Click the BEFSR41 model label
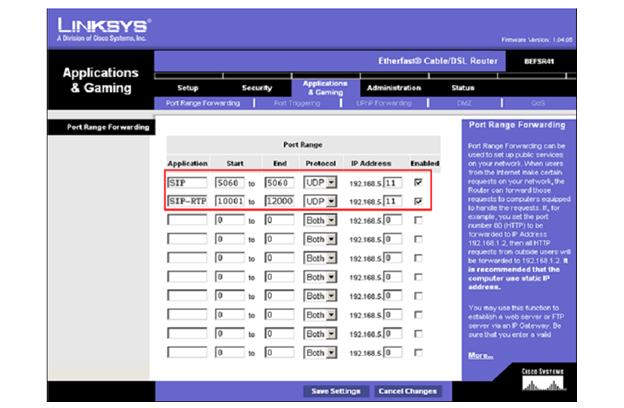 point(539,61)
